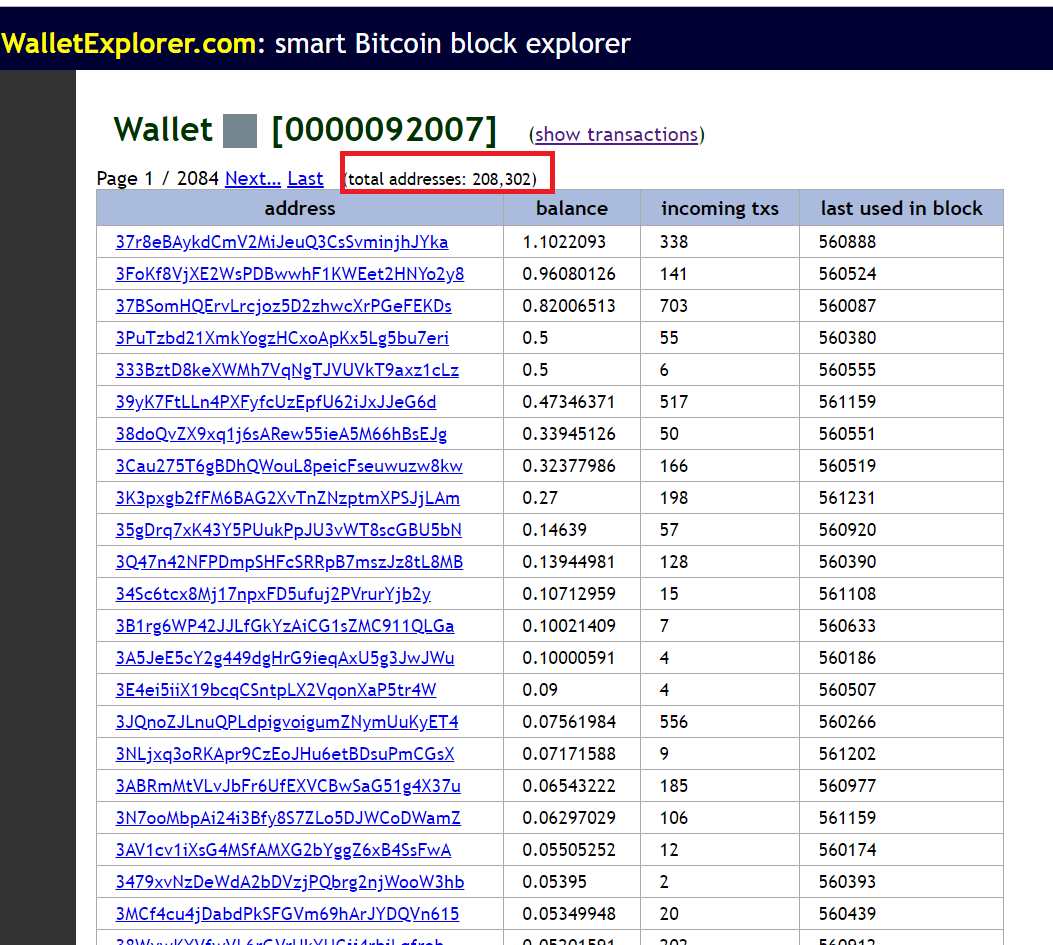The height and width of the screenshot is (945, 1053).
Task: Open address 3AV1cv1iXsG4MSfAMXG2bYggZ6xB4SsFwA
Action: (x=283, y=850)
